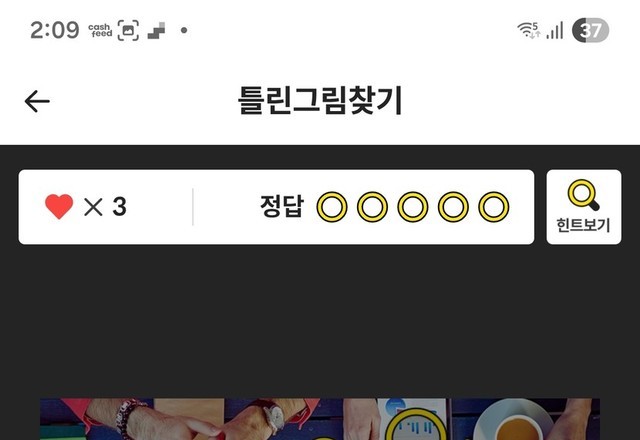The height and width of the screenshot is (440, 640).
Task: Tap the × 3 lives counter
Action: pos(105,207)
